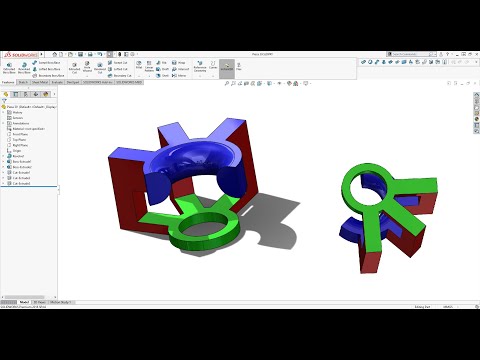The height and width of the screenshot is (360, 480).
Task: Choose Boundary Boss/Base in the ribbon
Action: (x=48, y=76)
